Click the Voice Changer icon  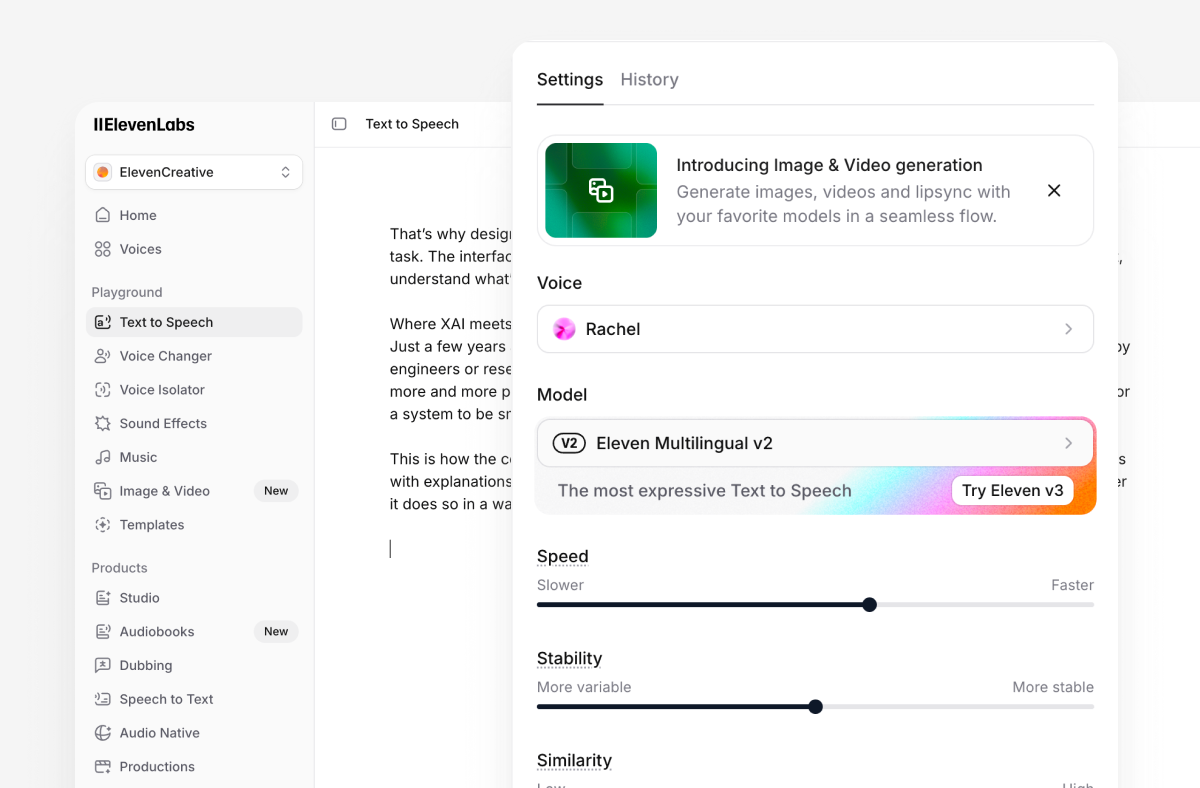102,356
